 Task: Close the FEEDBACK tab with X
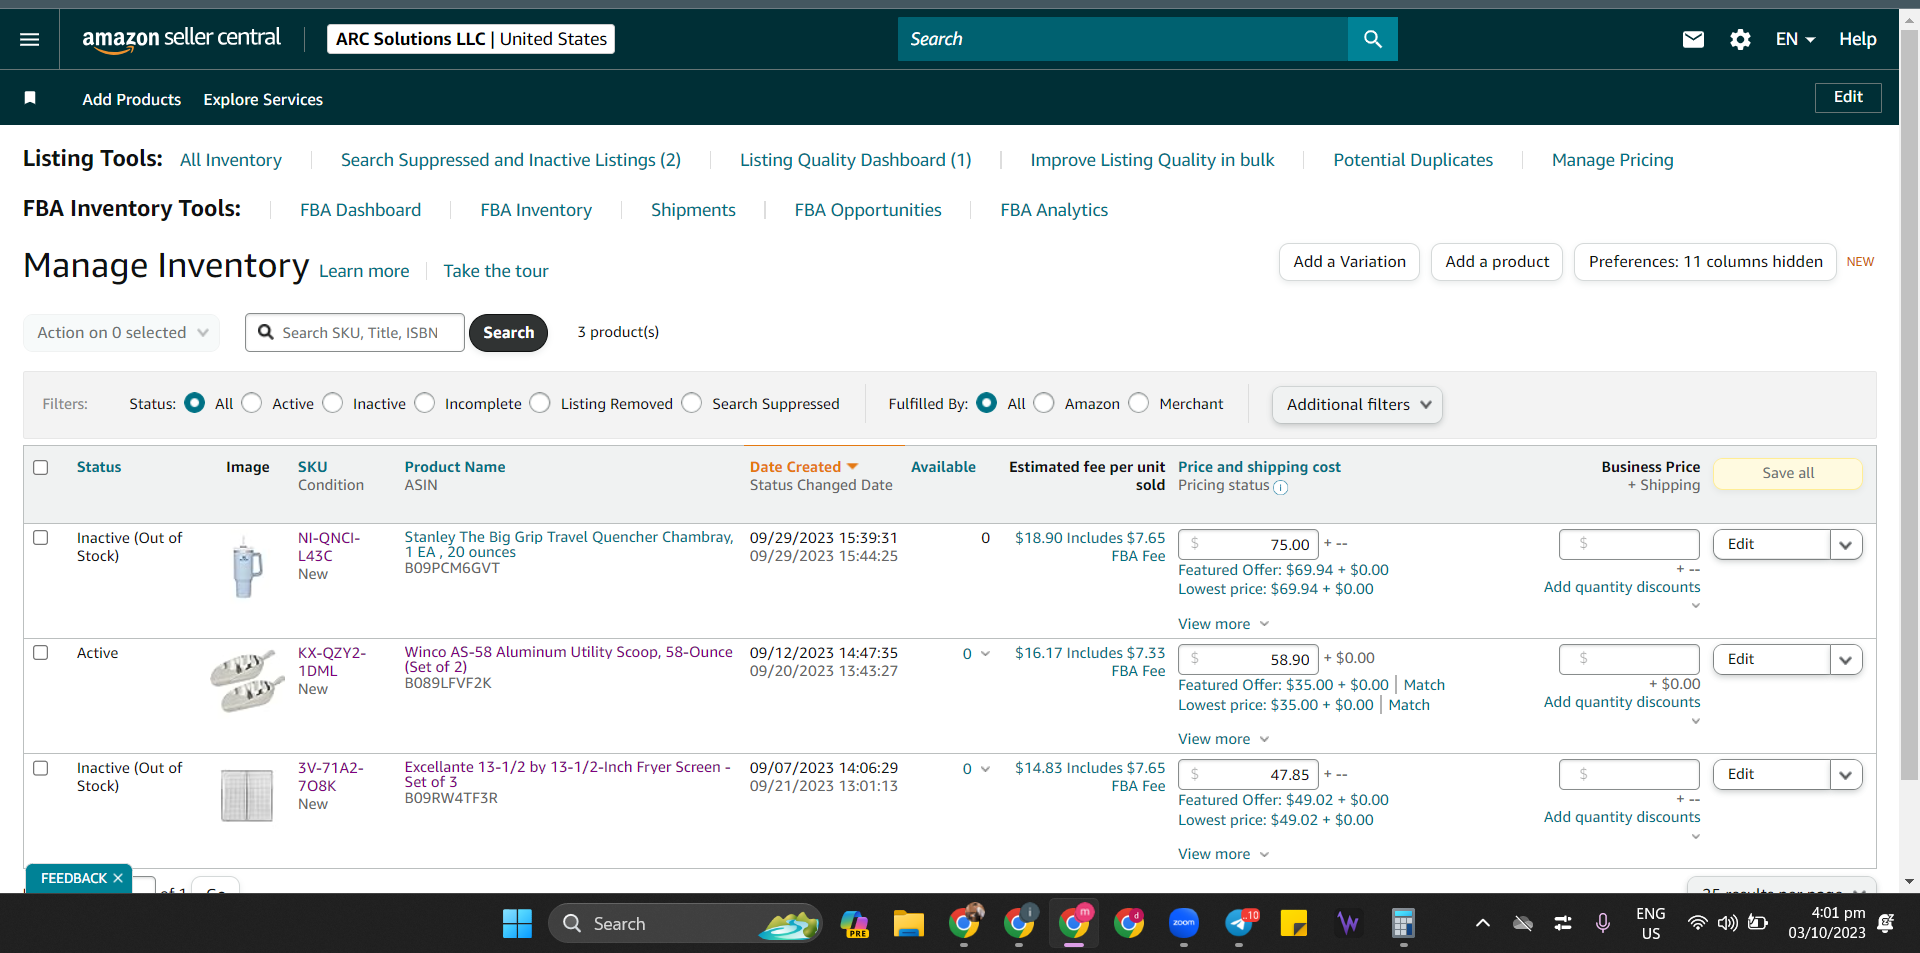point(118,878)
